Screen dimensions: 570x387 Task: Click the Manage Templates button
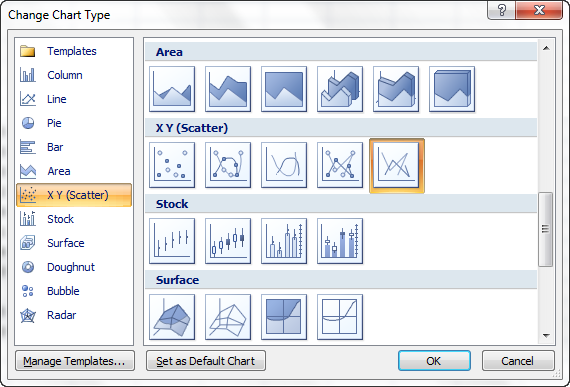pos(75,361)
